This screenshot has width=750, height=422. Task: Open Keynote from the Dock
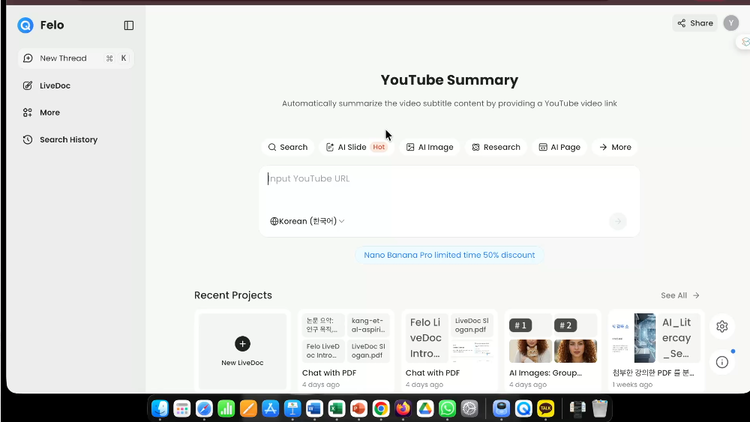(292, 409)
